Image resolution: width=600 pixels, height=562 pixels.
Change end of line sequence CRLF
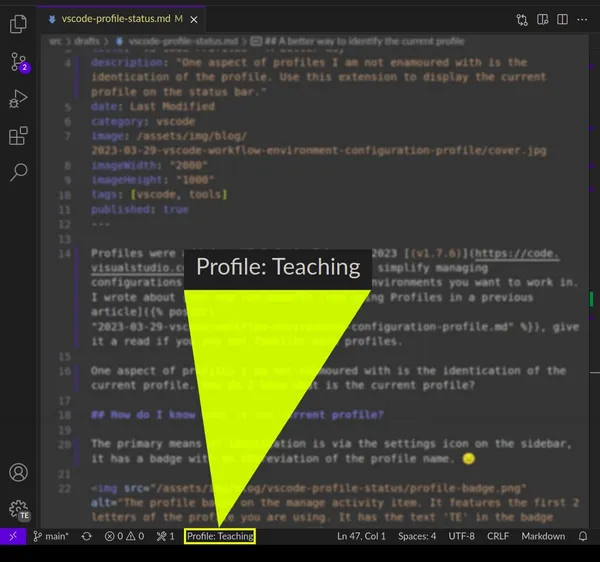[498, 536]
